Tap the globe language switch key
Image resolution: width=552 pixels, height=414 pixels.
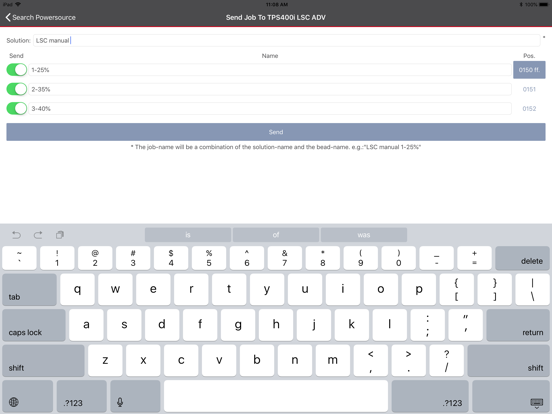point(27,397)
